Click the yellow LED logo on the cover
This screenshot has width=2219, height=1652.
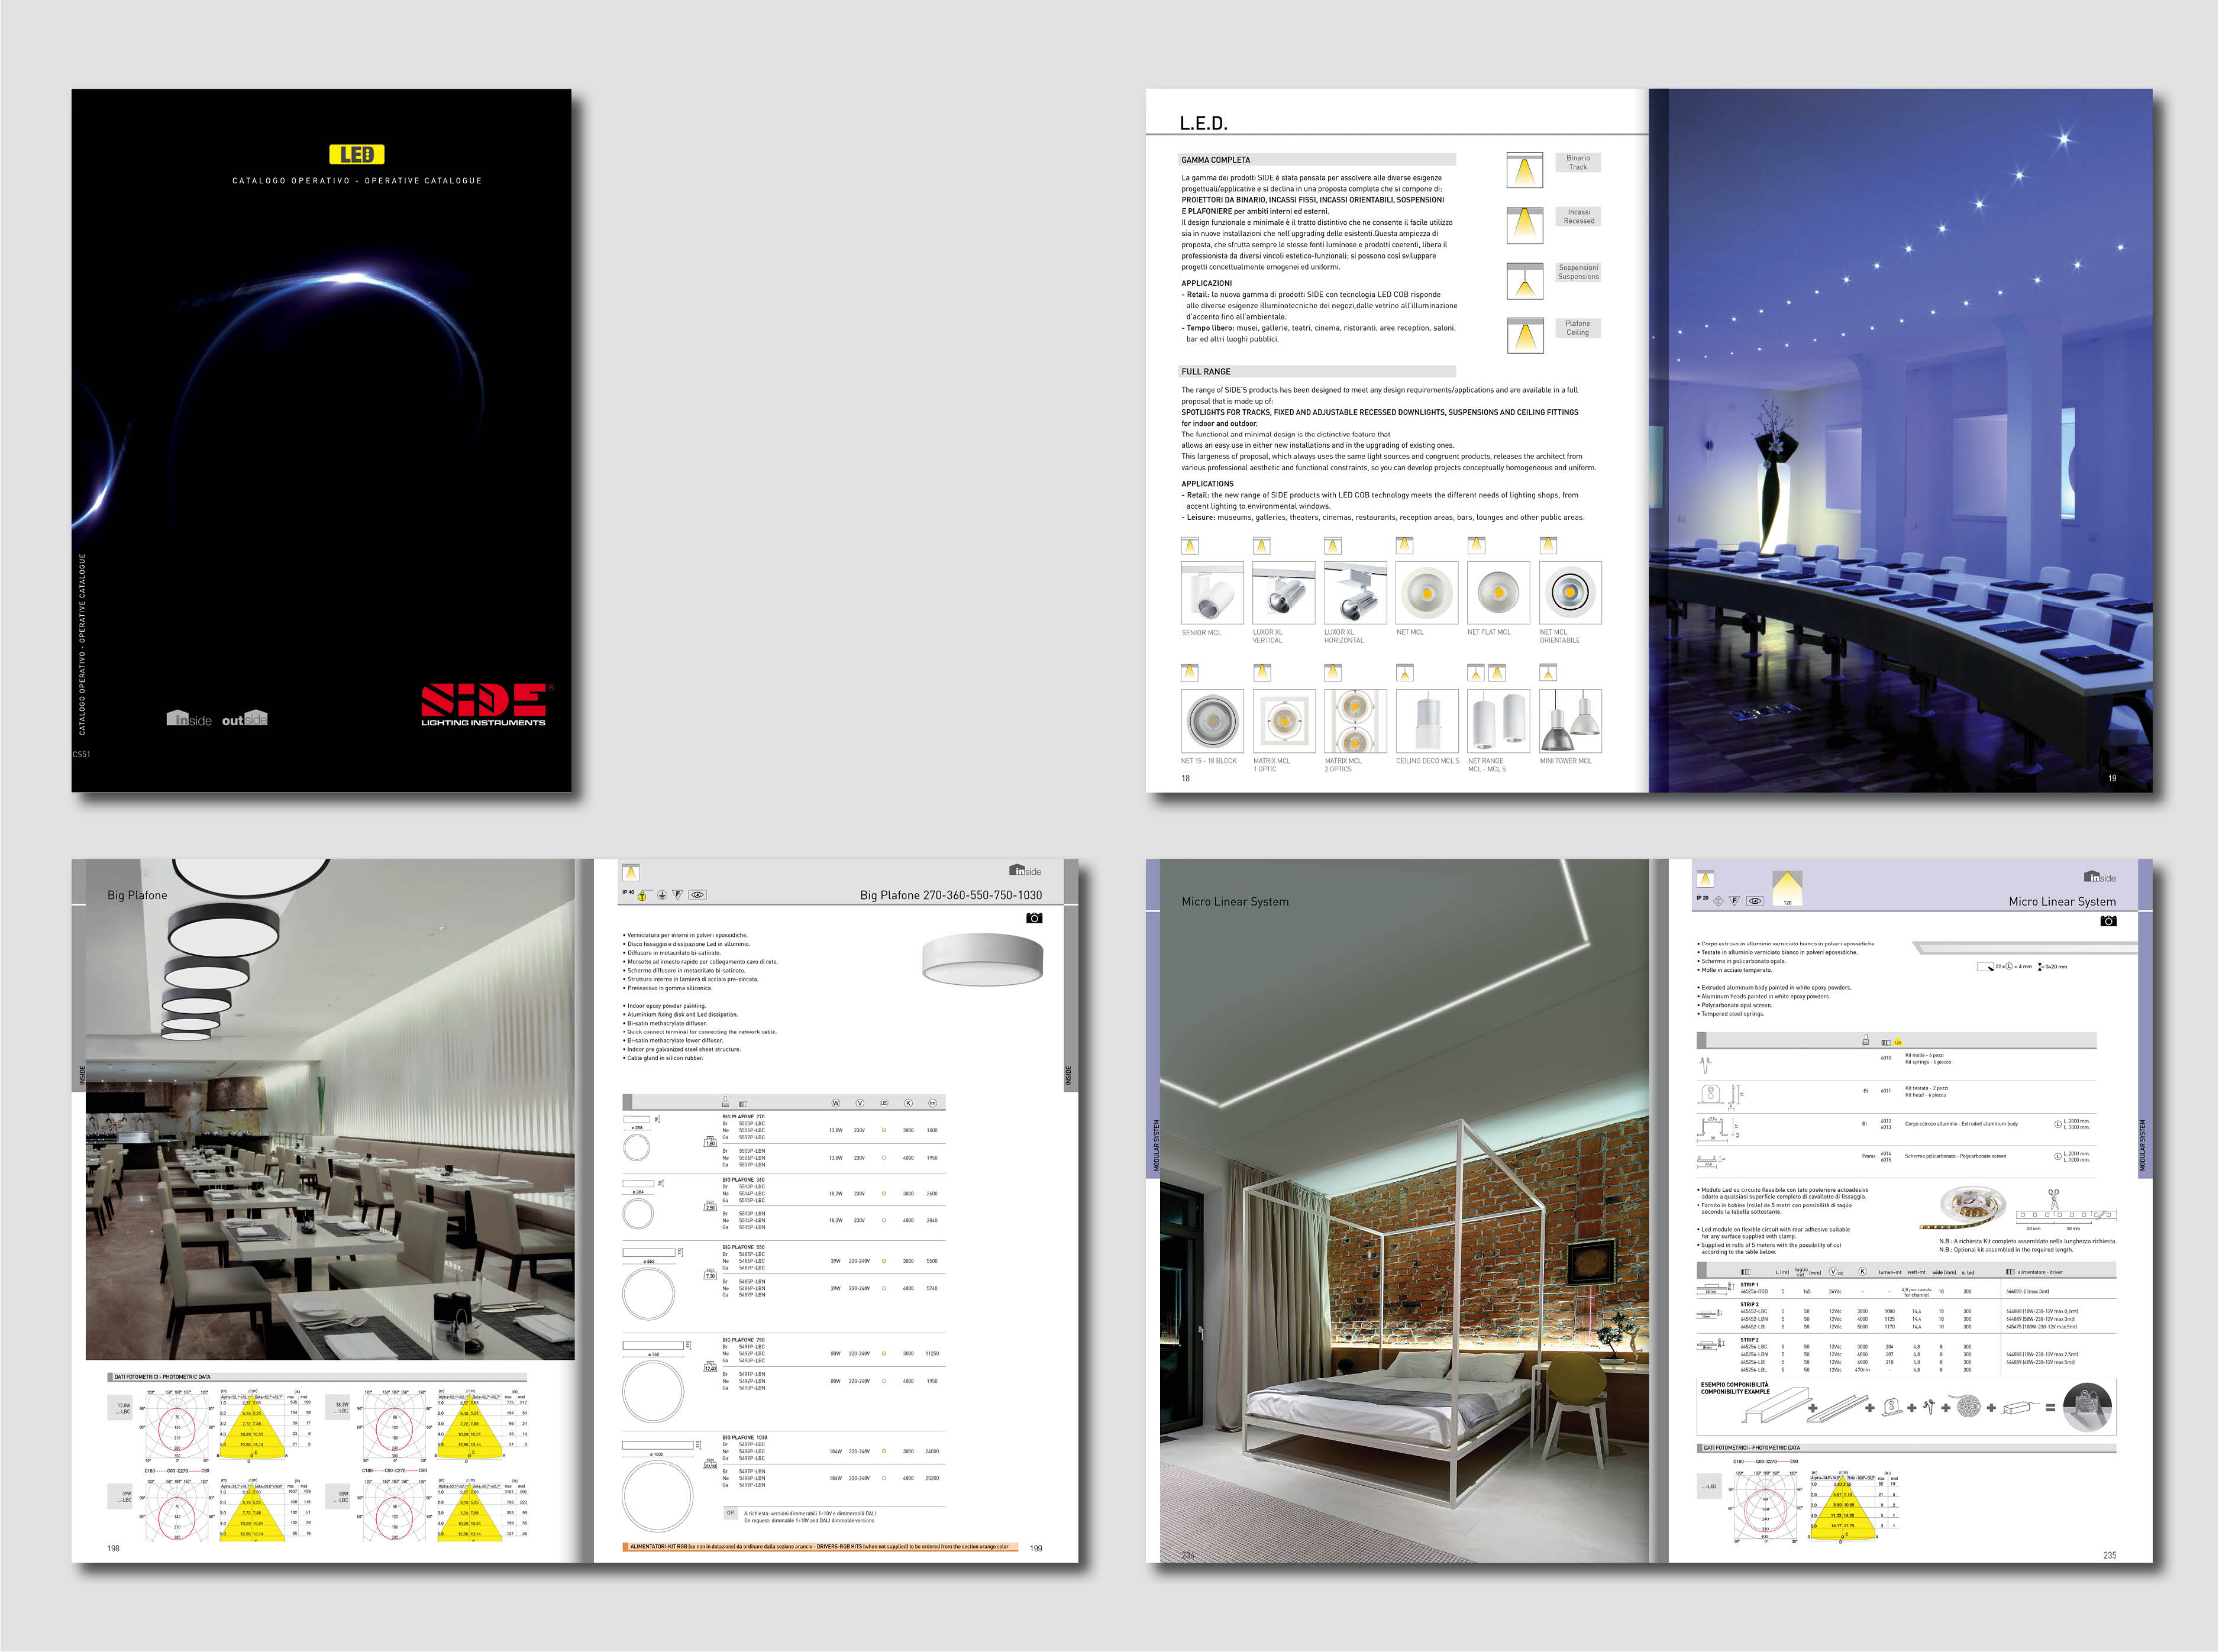tap(357, 154)
